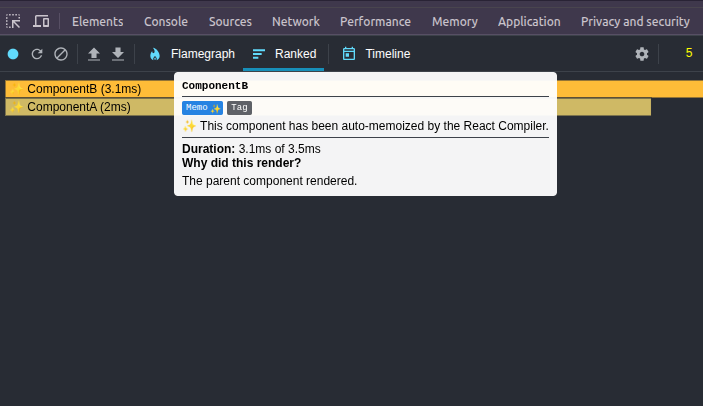Viewport: 703px width, 406px height.
Task: Save the profile with the download icon
Action: click(118, 54)
